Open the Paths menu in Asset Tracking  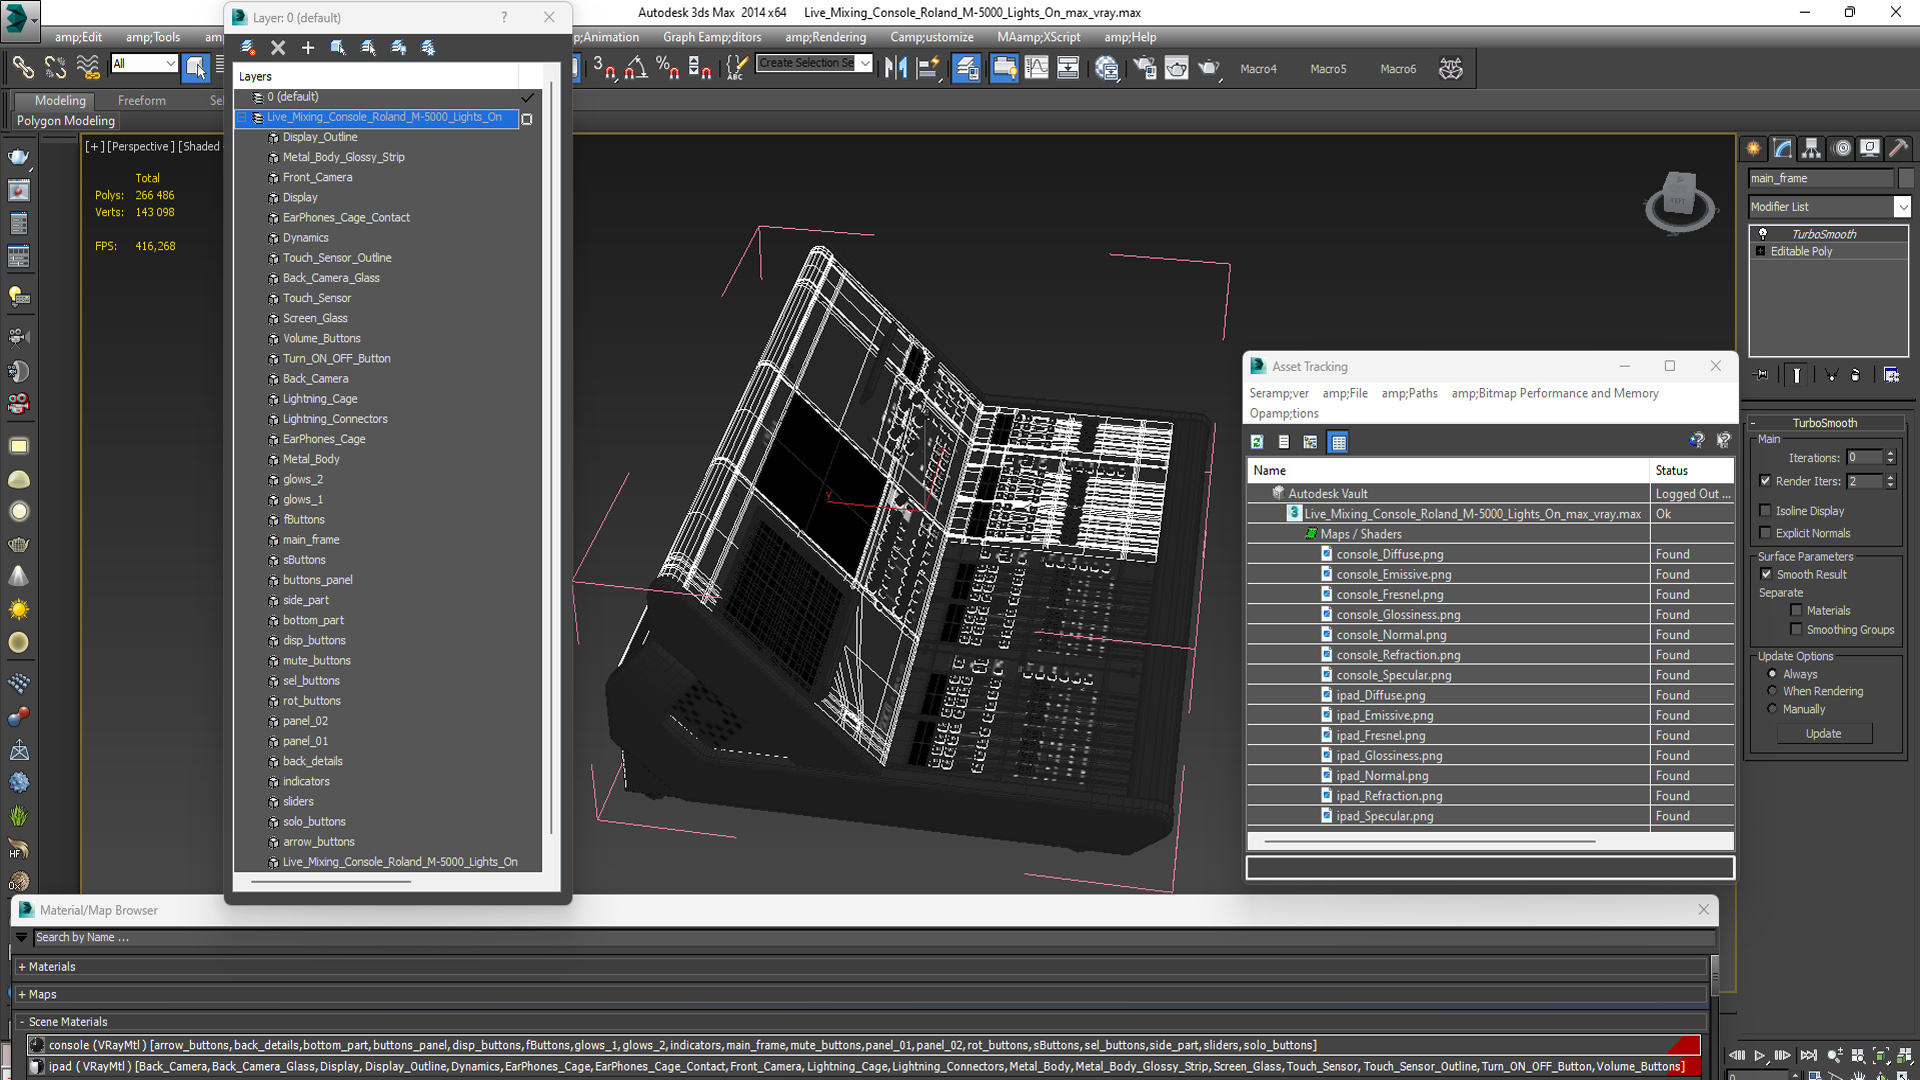(x=1409, y=393)
